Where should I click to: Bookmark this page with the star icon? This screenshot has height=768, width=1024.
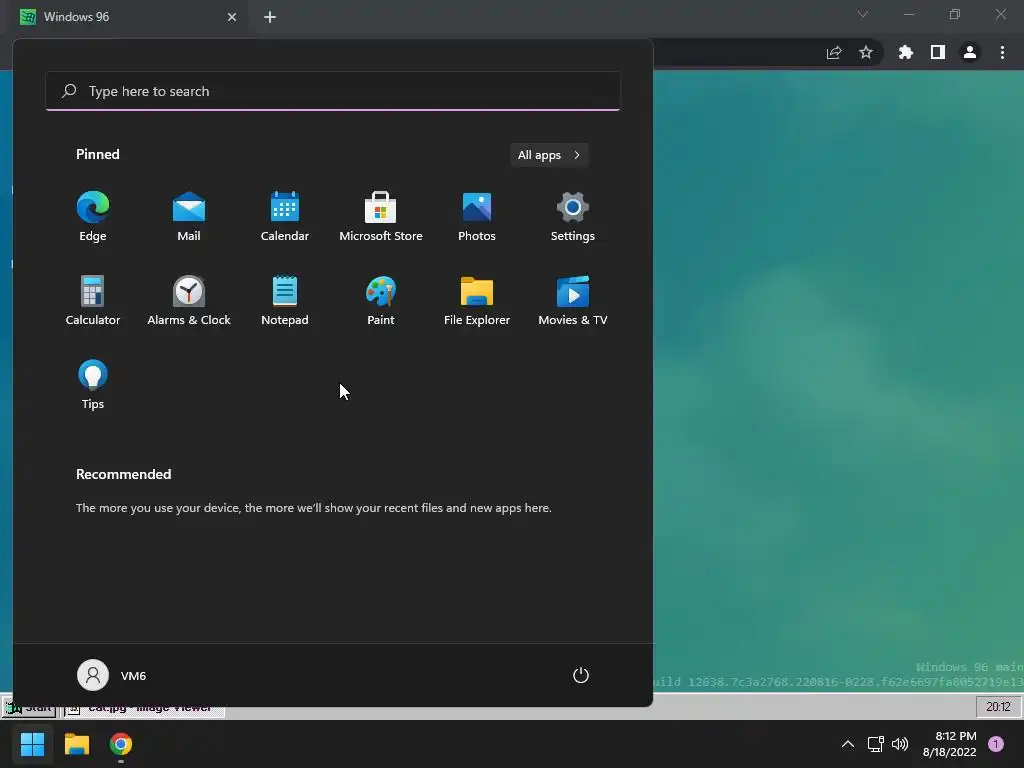(x=866, y=53)
